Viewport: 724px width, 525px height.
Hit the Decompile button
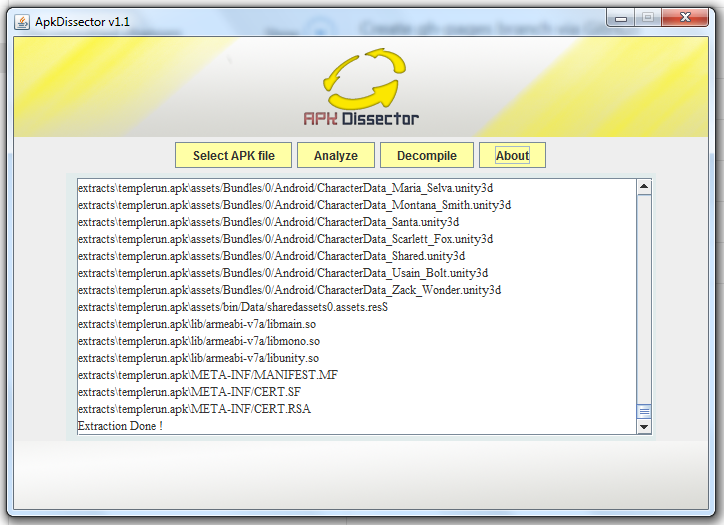427,155
